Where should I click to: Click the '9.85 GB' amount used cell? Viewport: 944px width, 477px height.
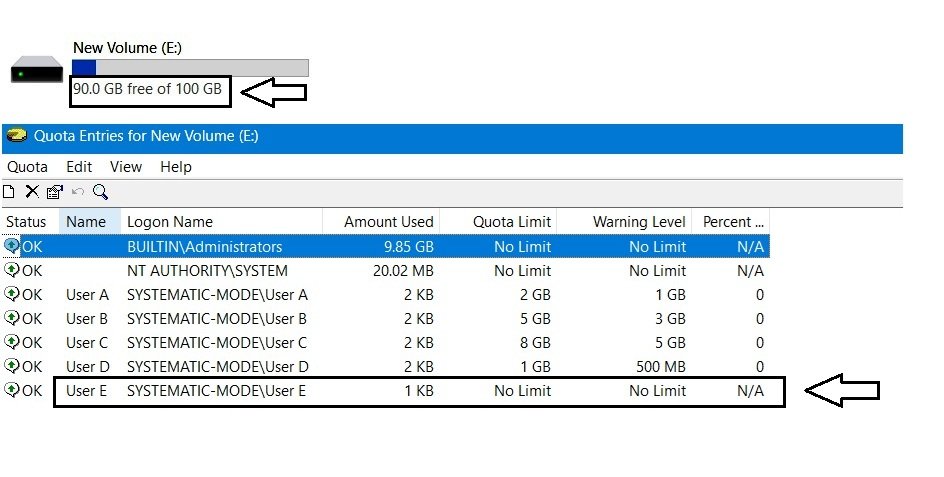tap(409, 246)
